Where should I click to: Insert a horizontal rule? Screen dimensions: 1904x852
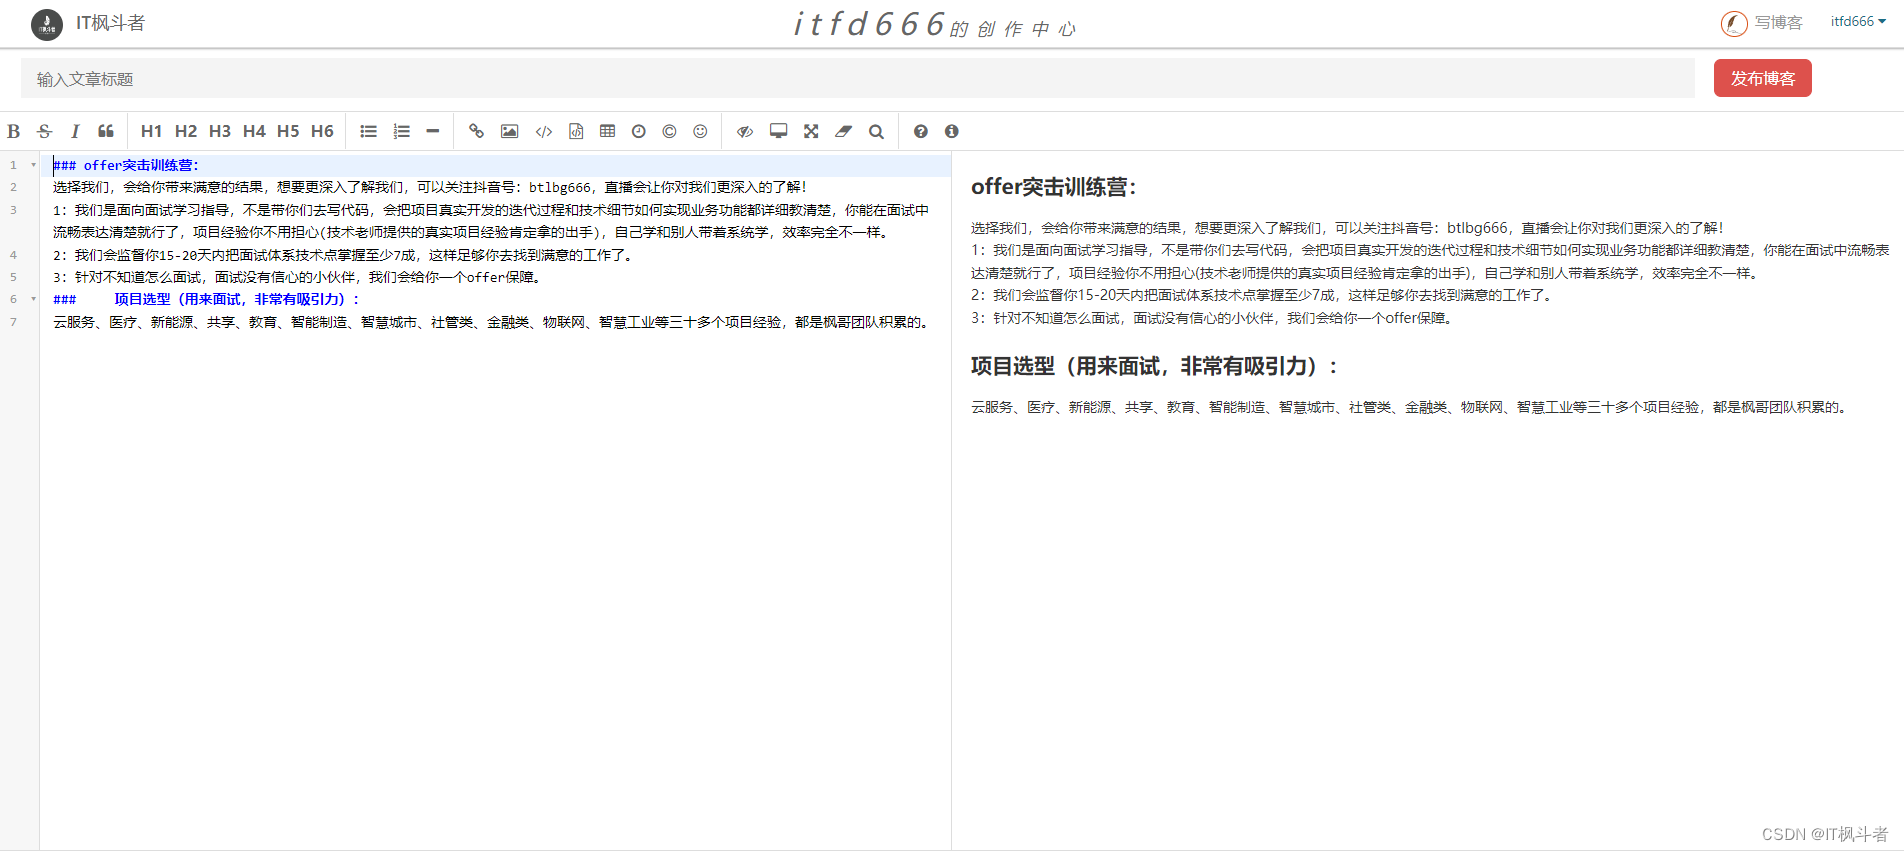click(x=433, y=131)
